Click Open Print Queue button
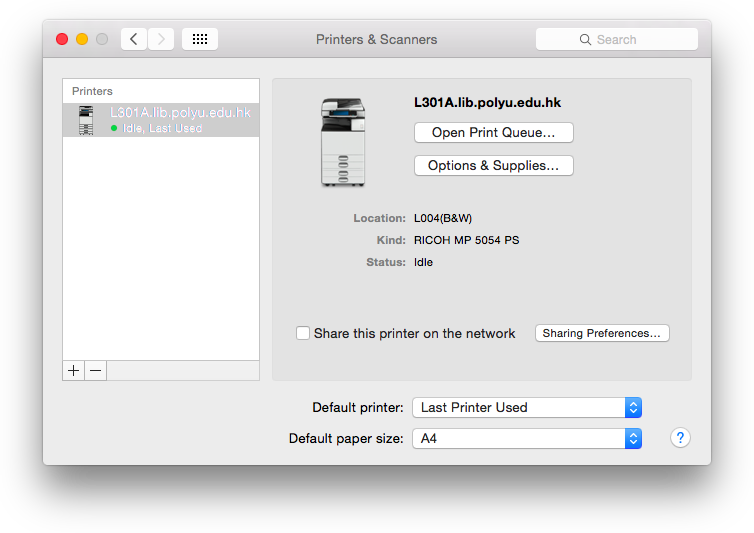 494,132
